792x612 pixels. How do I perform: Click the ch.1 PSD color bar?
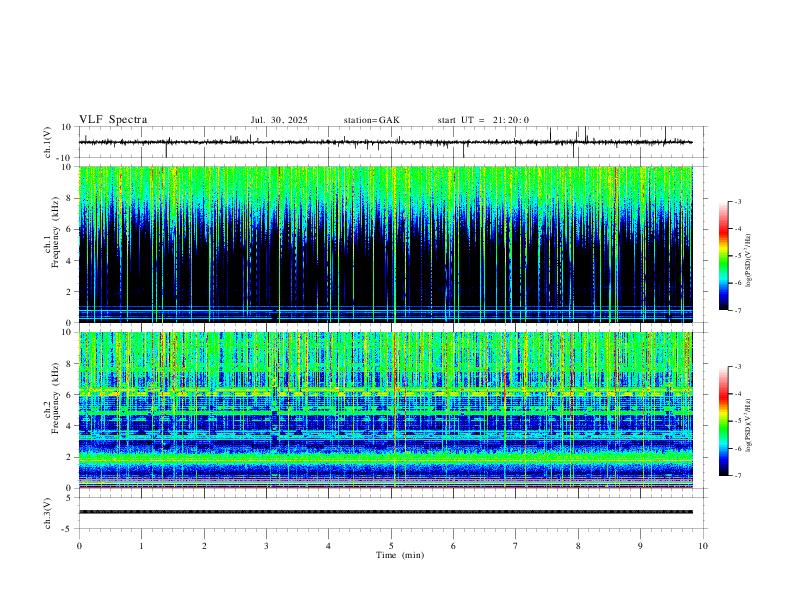723,256
